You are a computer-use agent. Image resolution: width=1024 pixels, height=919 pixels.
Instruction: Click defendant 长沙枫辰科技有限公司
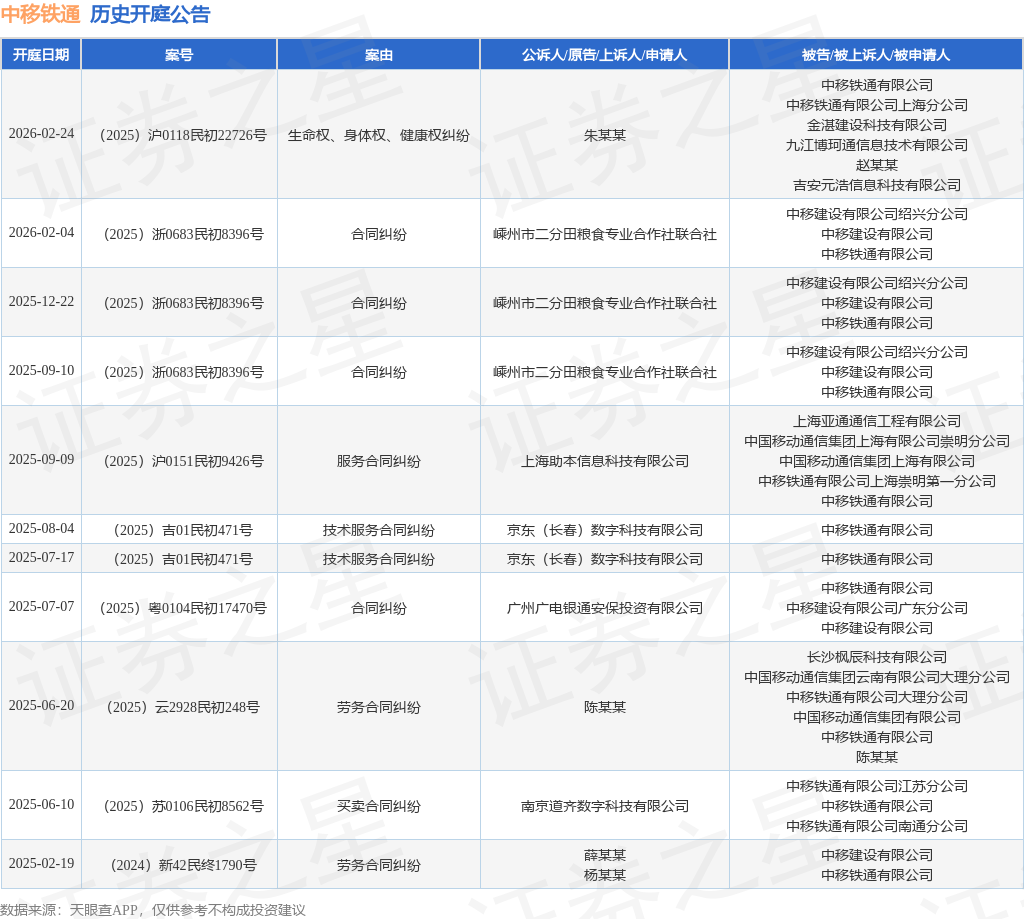pos(876,657)
